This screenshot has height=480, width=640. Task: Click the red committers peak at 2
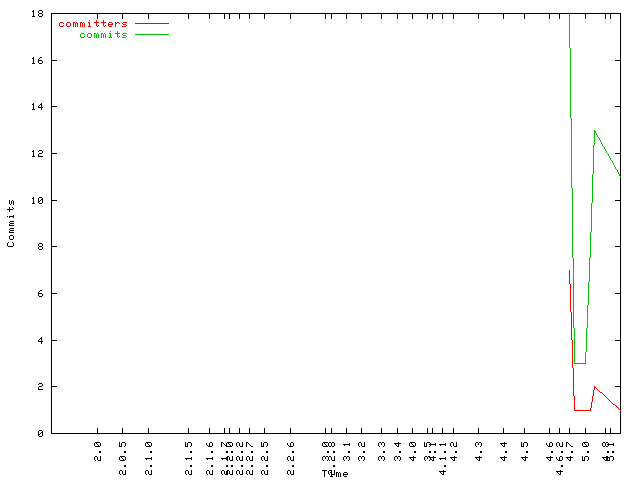[595, 387]
